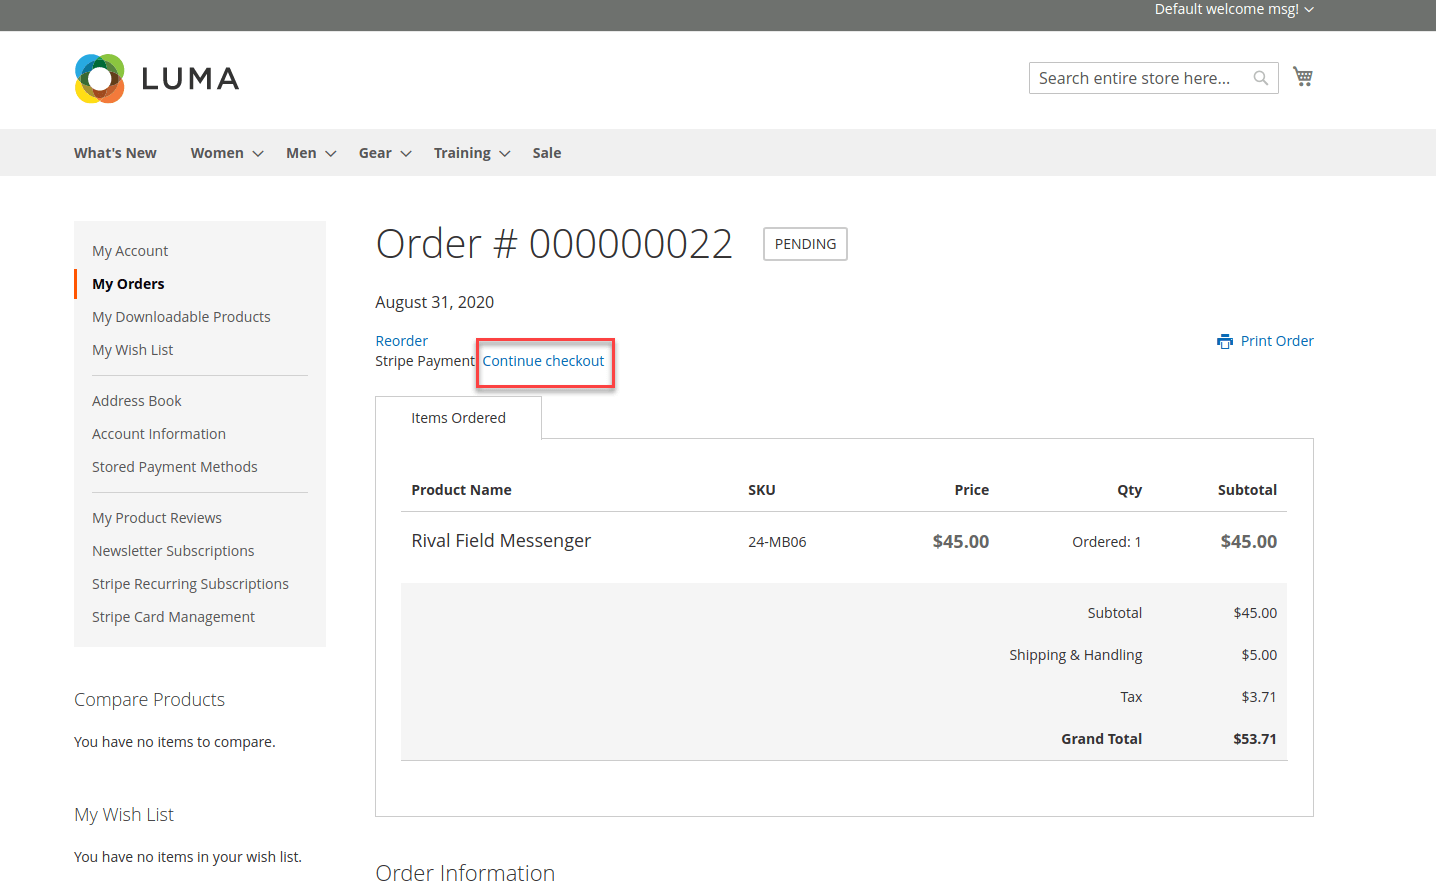Viewport: 1436px width, 893px height.
Task: Click the Continue checkout link
Action: (x=543, y=361)
